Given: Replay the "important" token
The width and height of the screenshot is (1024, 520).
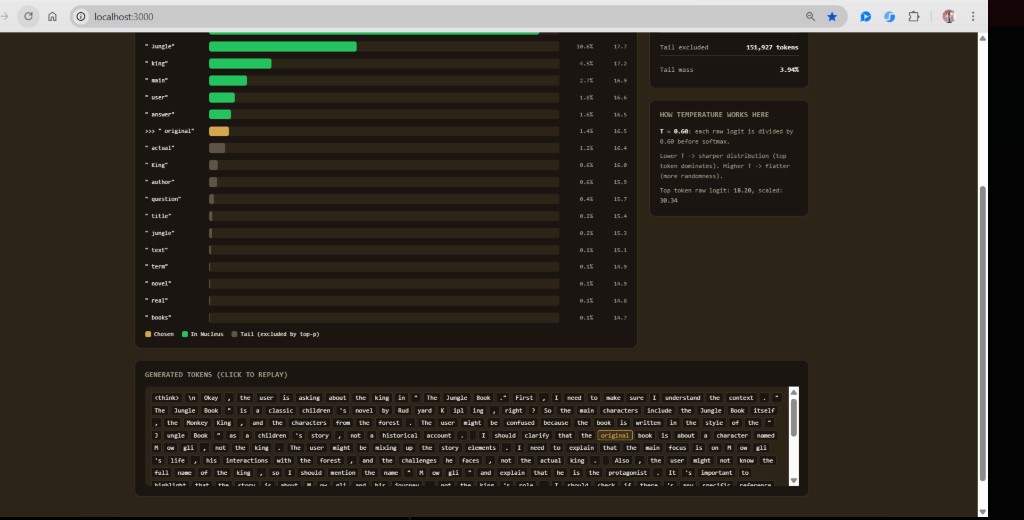Looking at the screenshot, I should tap(717, 472).
